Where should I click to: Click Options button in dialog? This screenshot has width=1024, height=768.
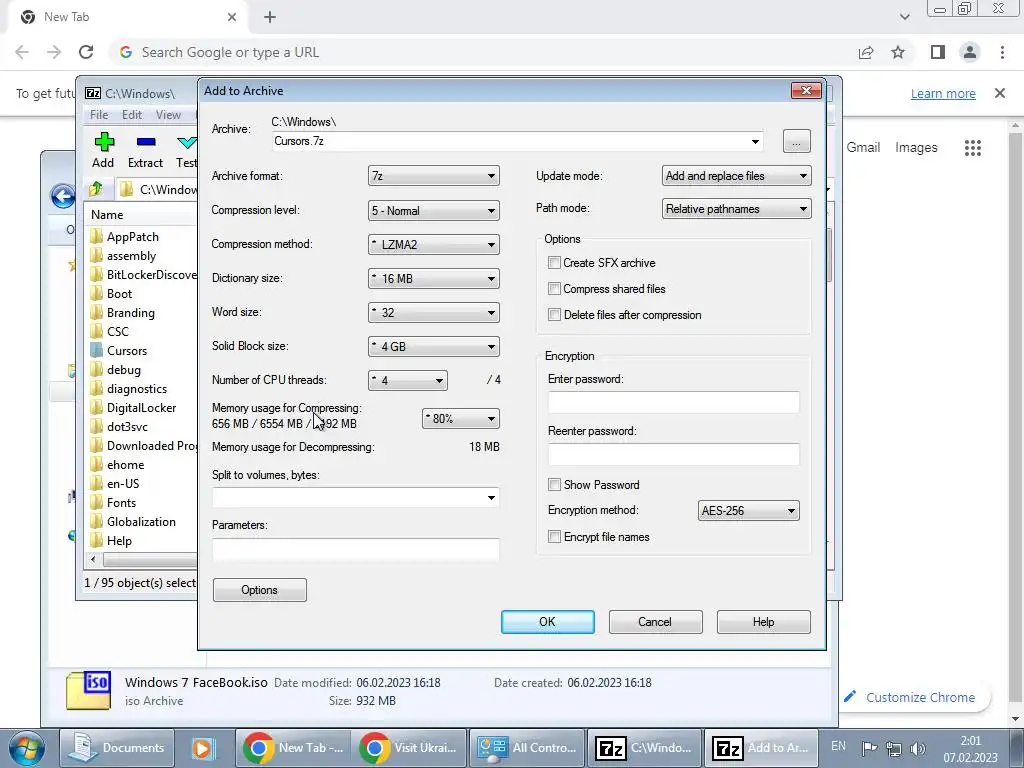[259, 590]
